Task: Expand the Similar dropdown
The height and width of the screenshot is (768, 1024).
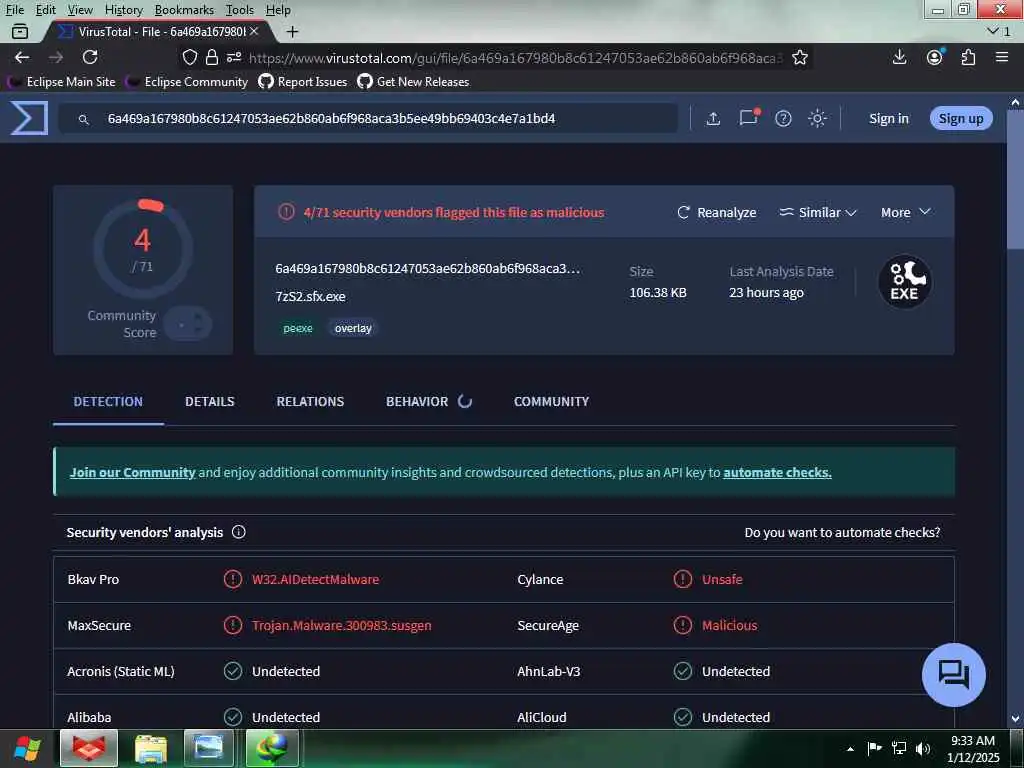Action: pyautogui.click(x=818, y=212)
